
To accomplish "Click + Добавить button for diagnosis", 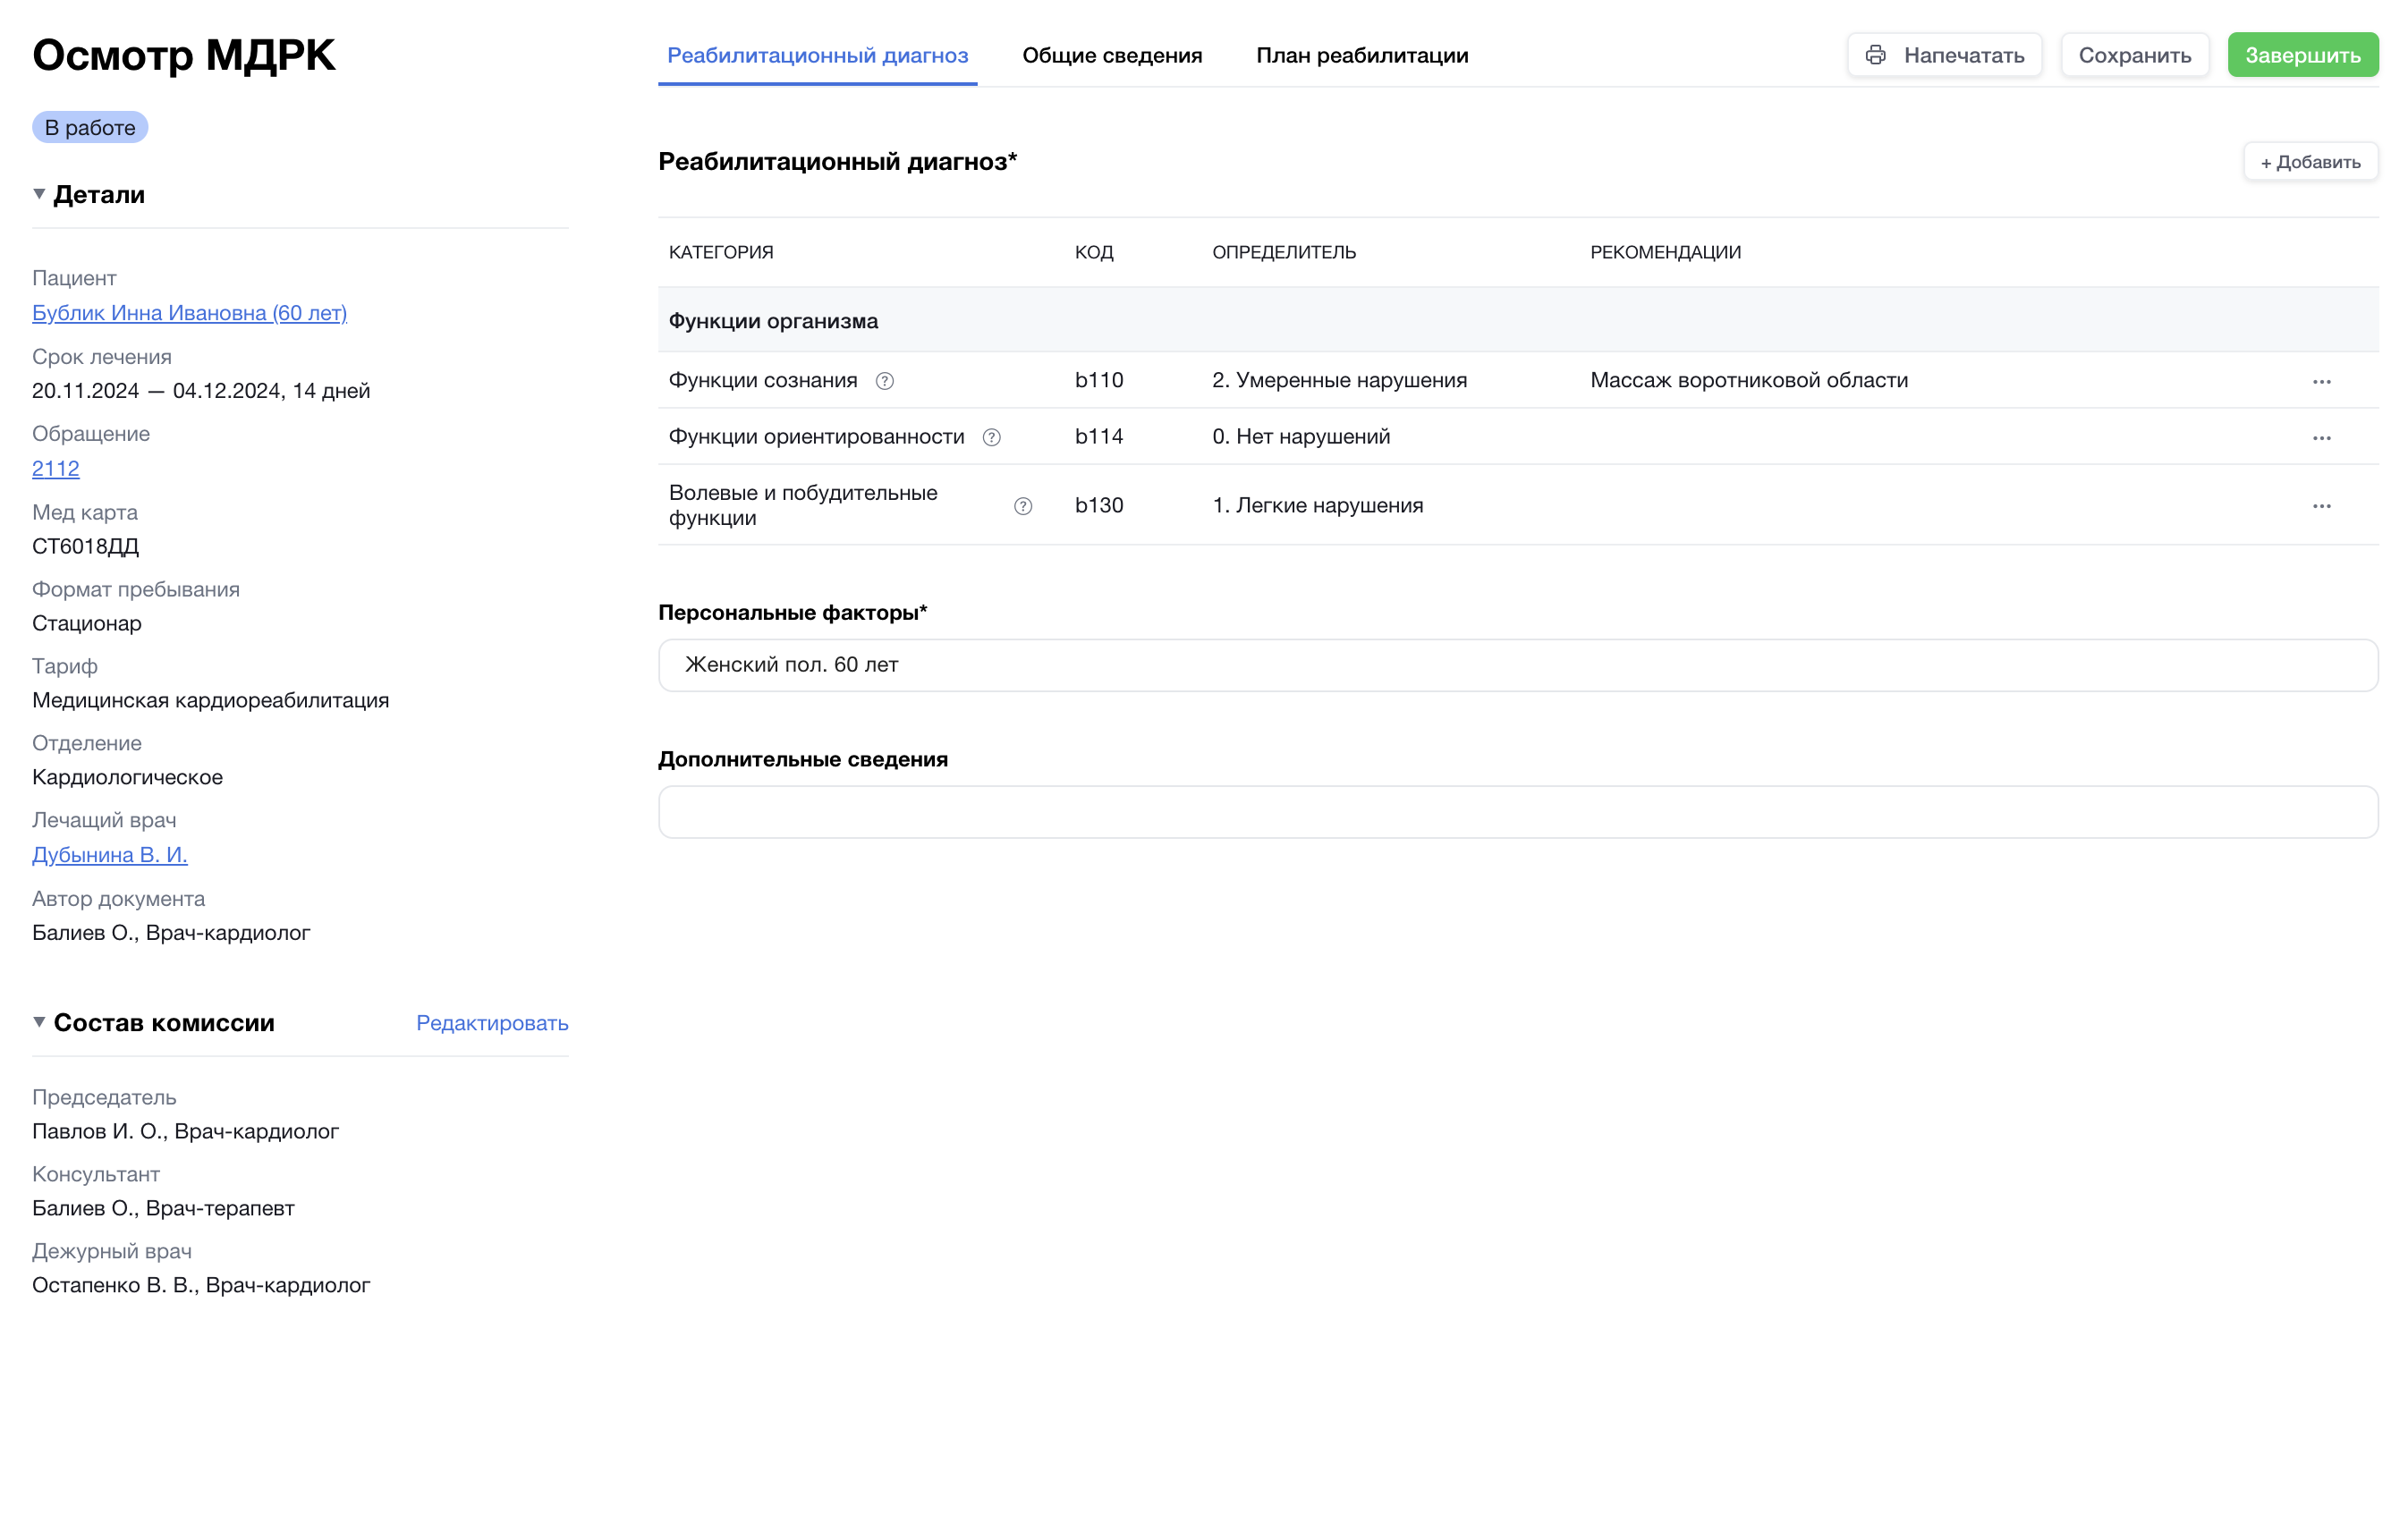I will pos(2310,162).
